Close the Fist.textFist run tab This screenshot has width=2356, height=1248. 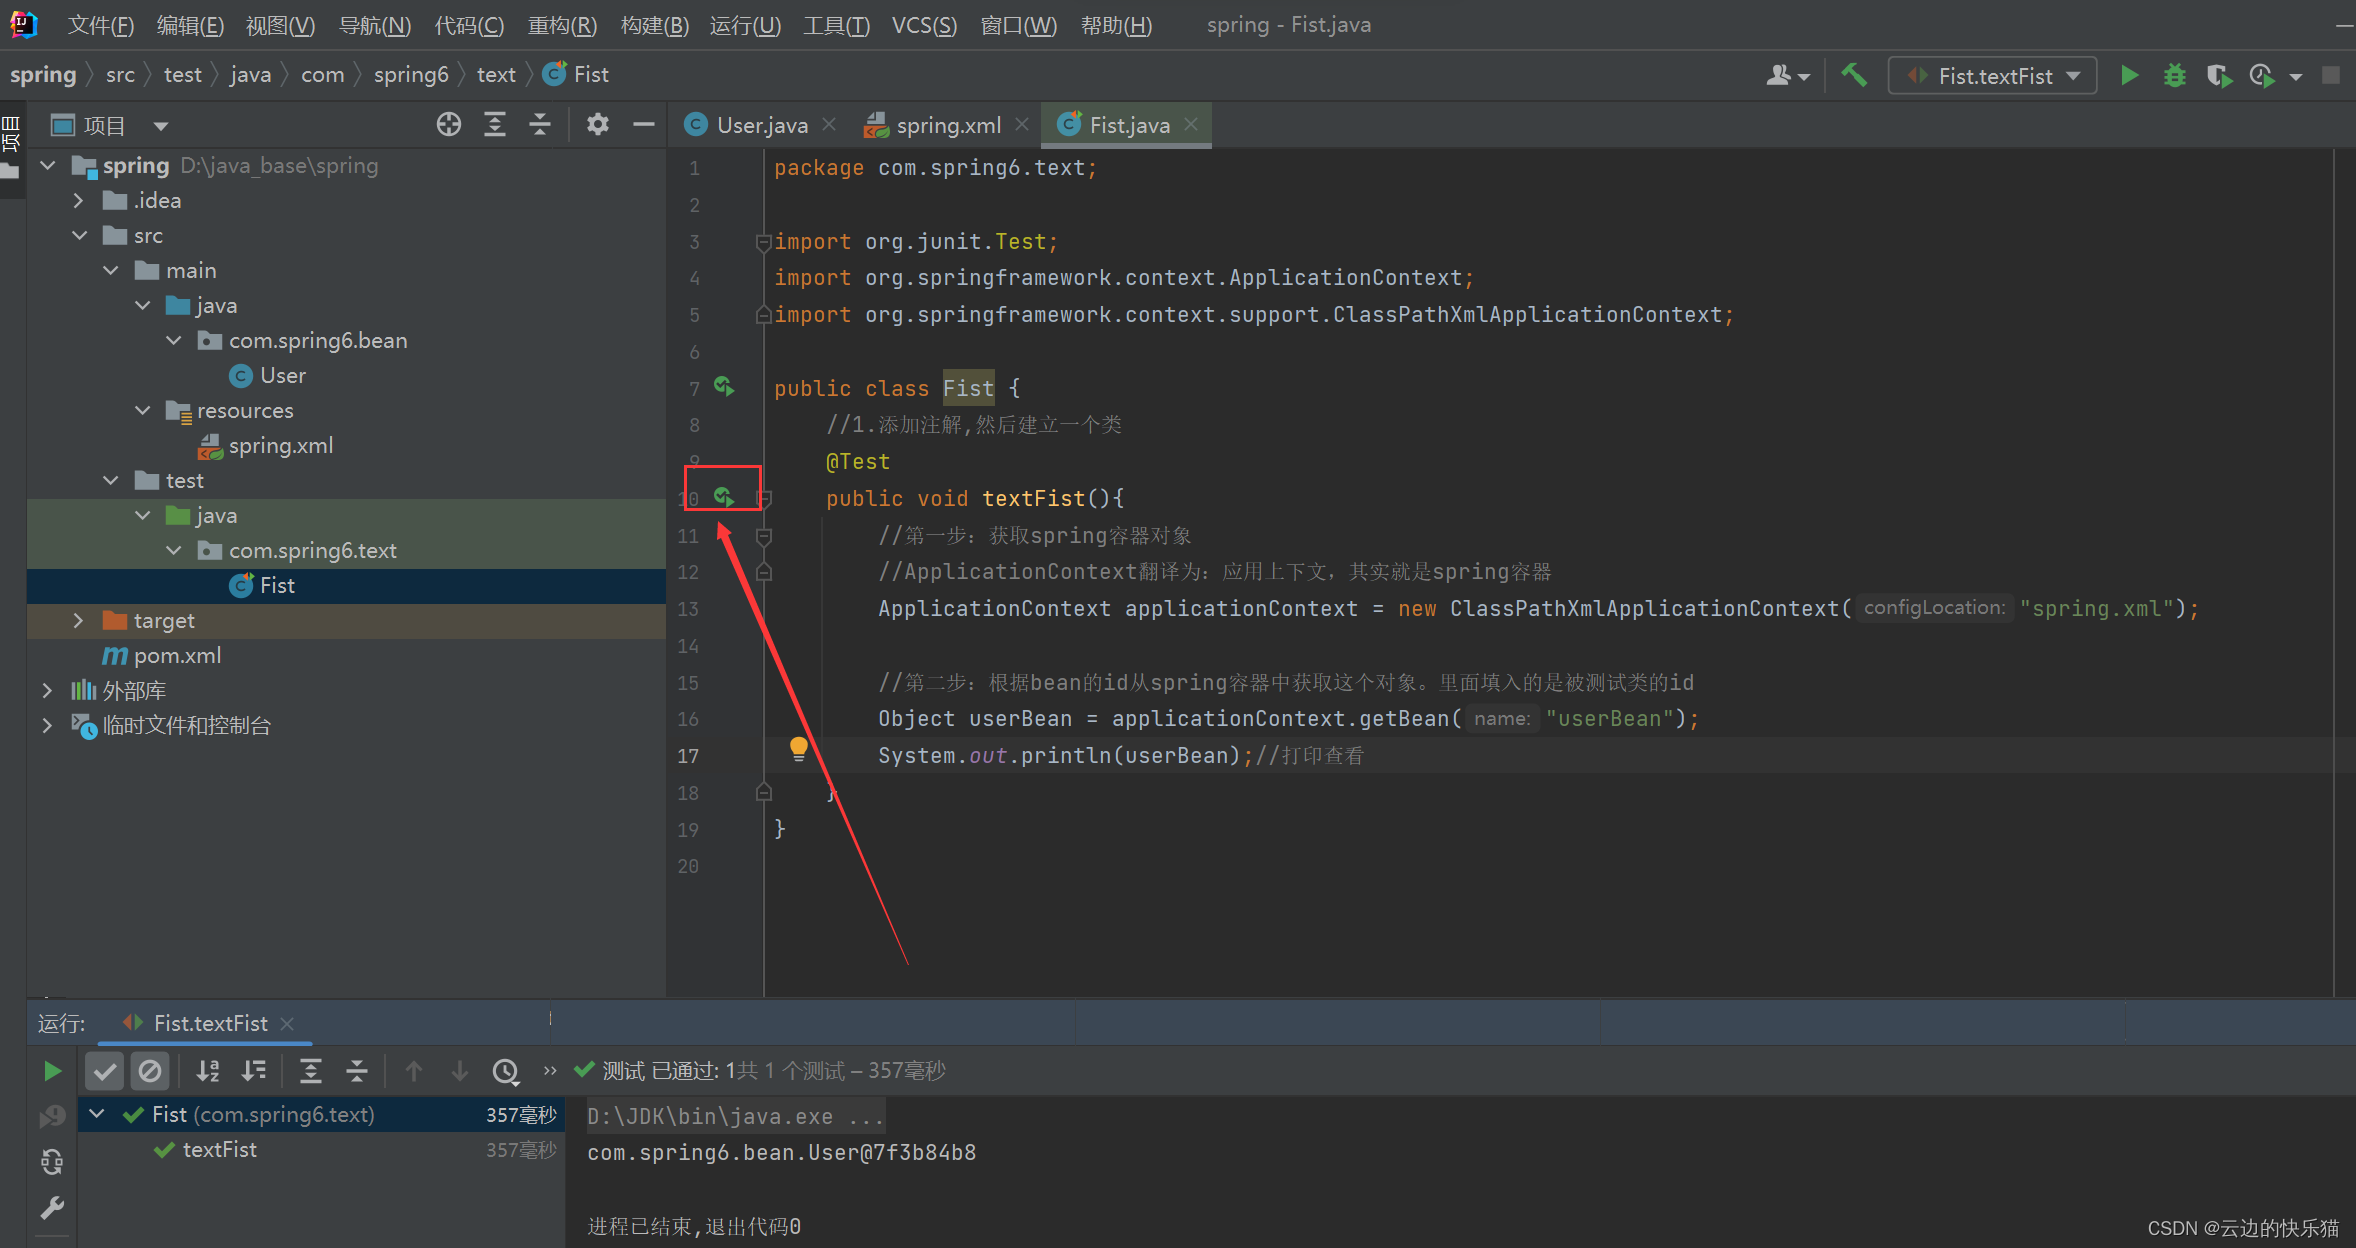pyautogui.click(x=287, y=1023)
